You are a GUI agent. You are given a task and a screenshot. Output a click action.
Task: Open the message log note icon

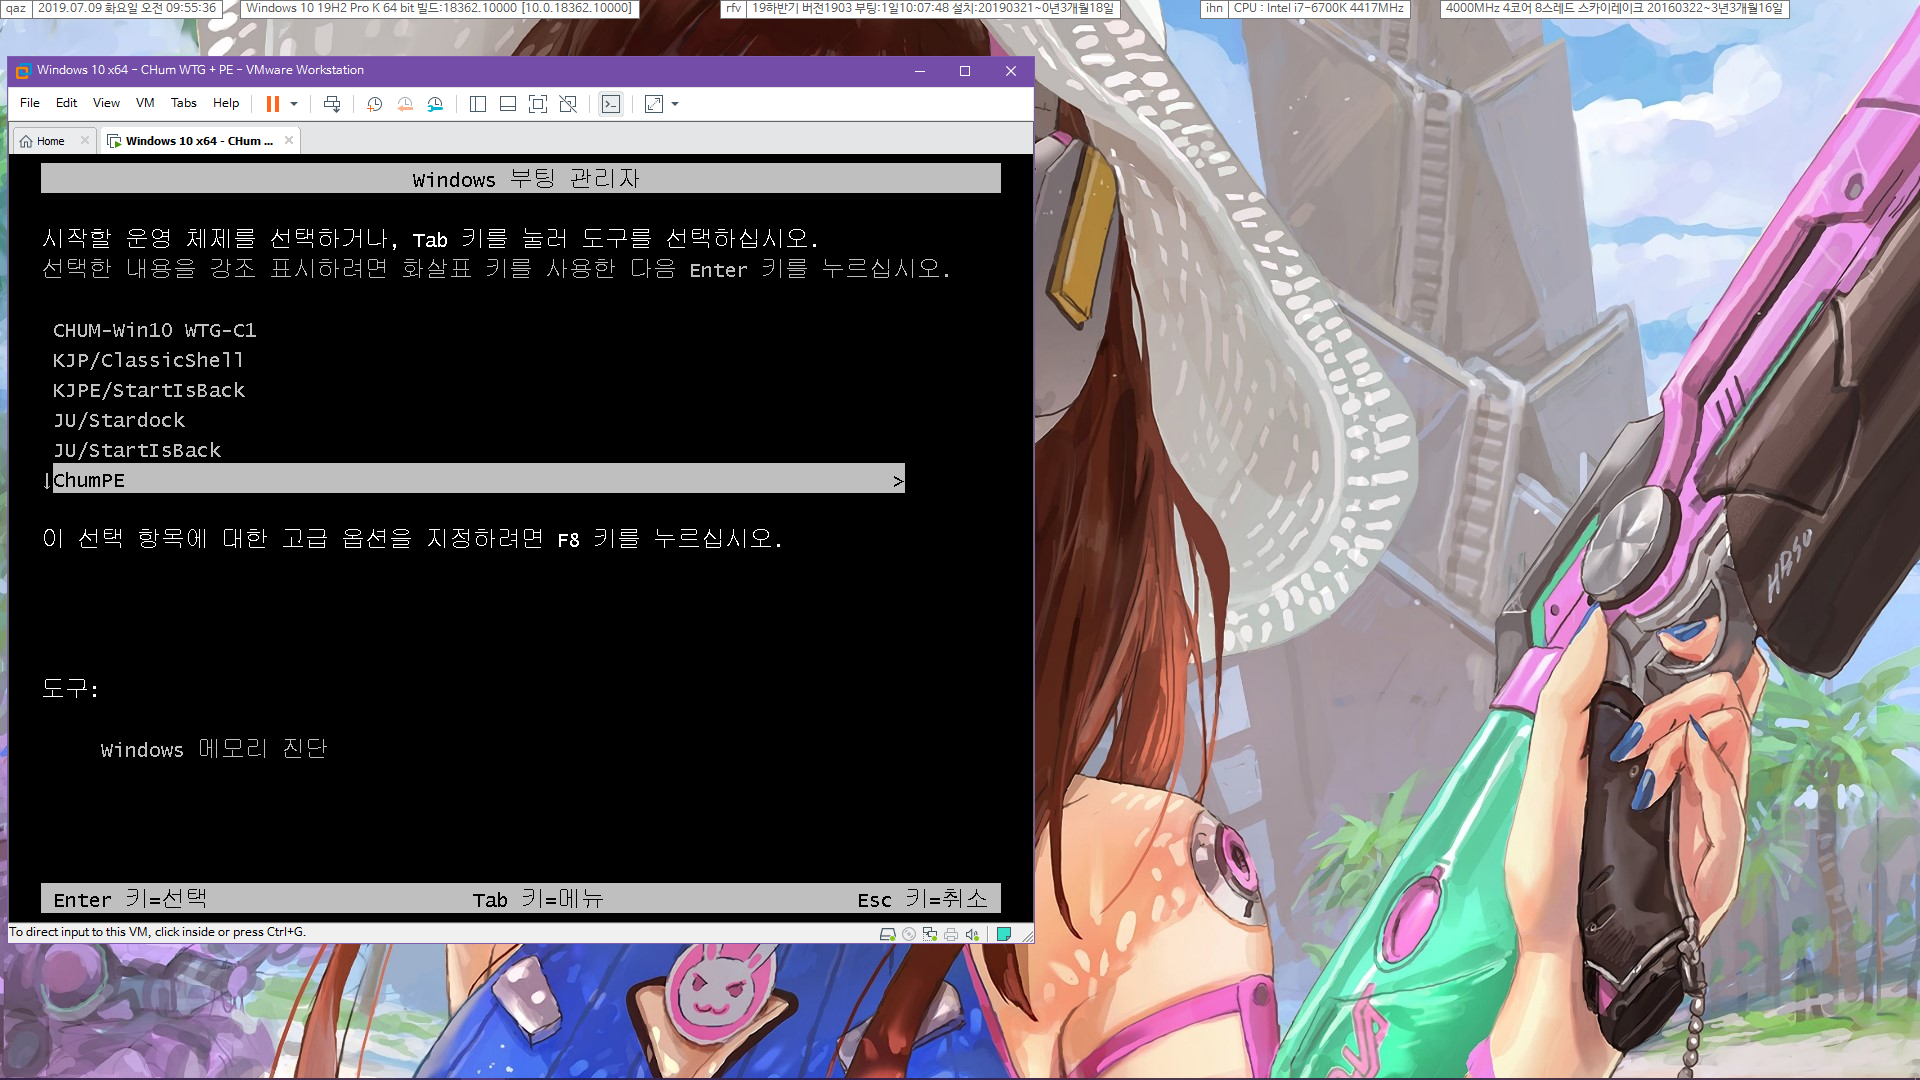coord(1004,934)
